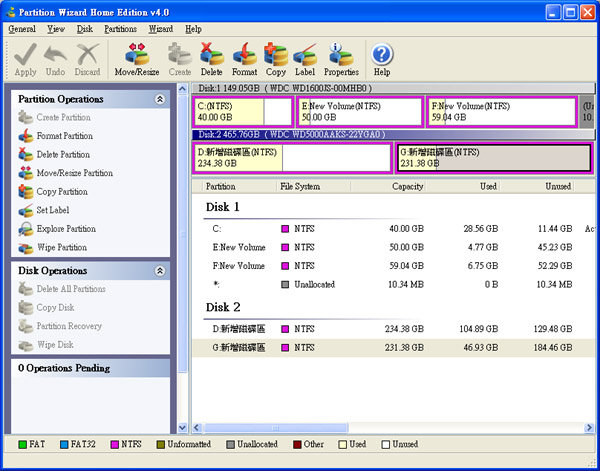
Task: Select the D: row with 234.38 GB capacity
Action: pos(393,329)
